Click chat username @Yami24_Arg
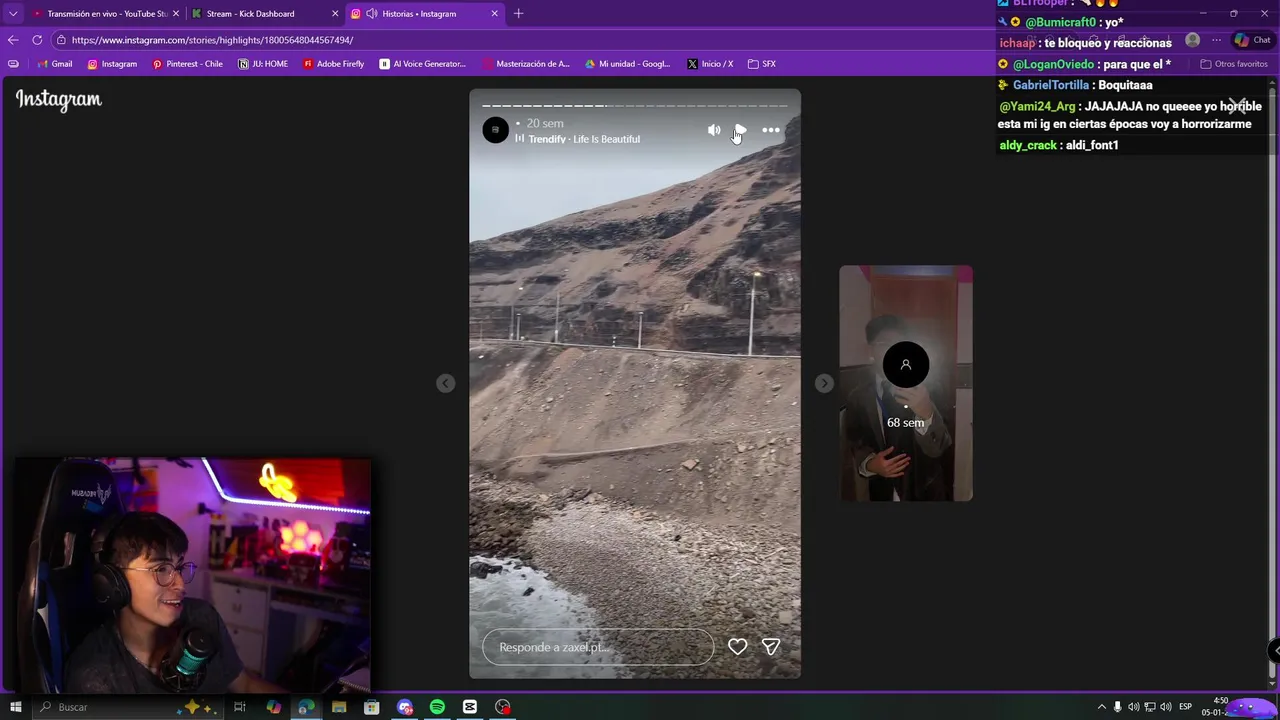 click(x=1037, y=106)
